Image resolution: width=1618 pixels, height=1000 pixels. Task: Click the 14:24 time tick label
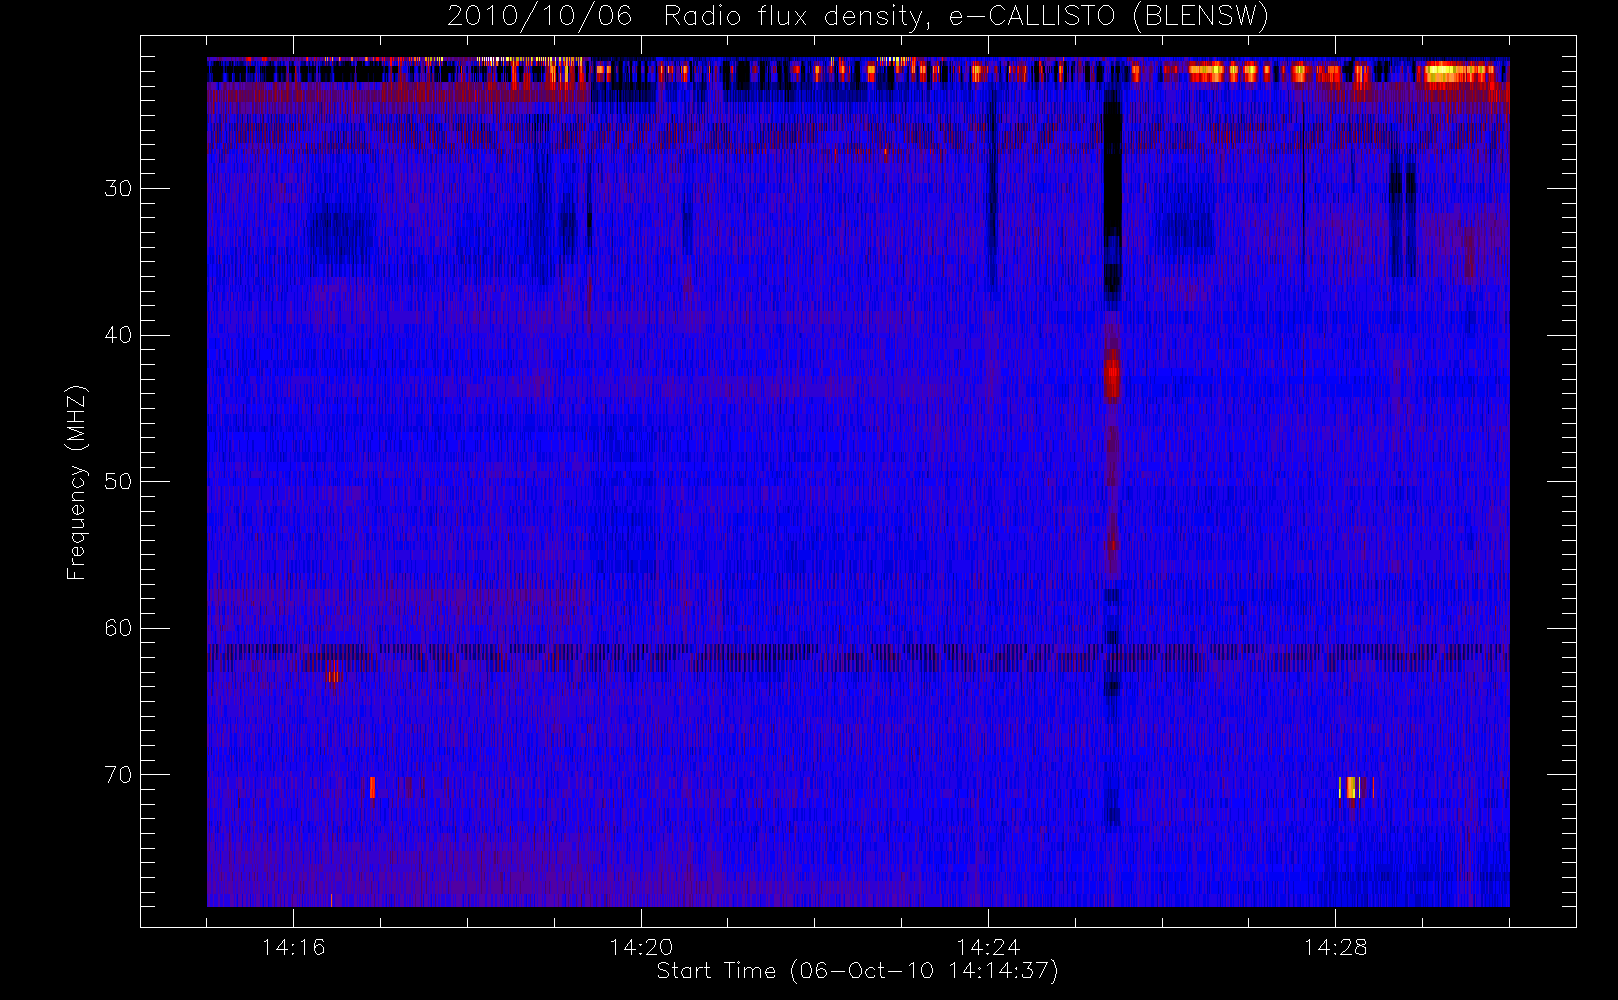point(988,947)
